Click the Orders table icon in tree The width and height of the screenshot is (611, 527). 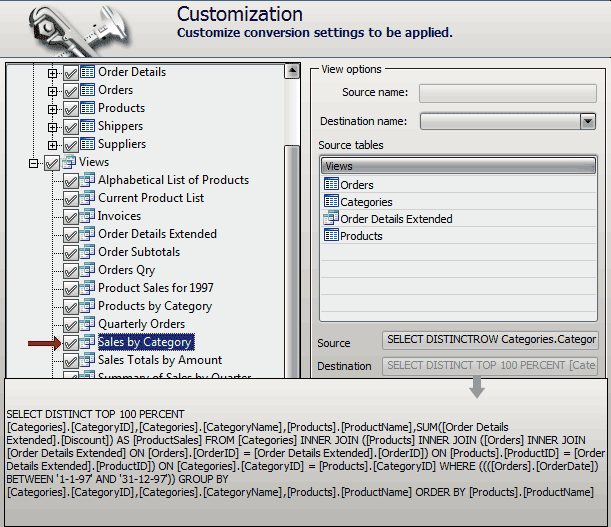click(87, 90)
